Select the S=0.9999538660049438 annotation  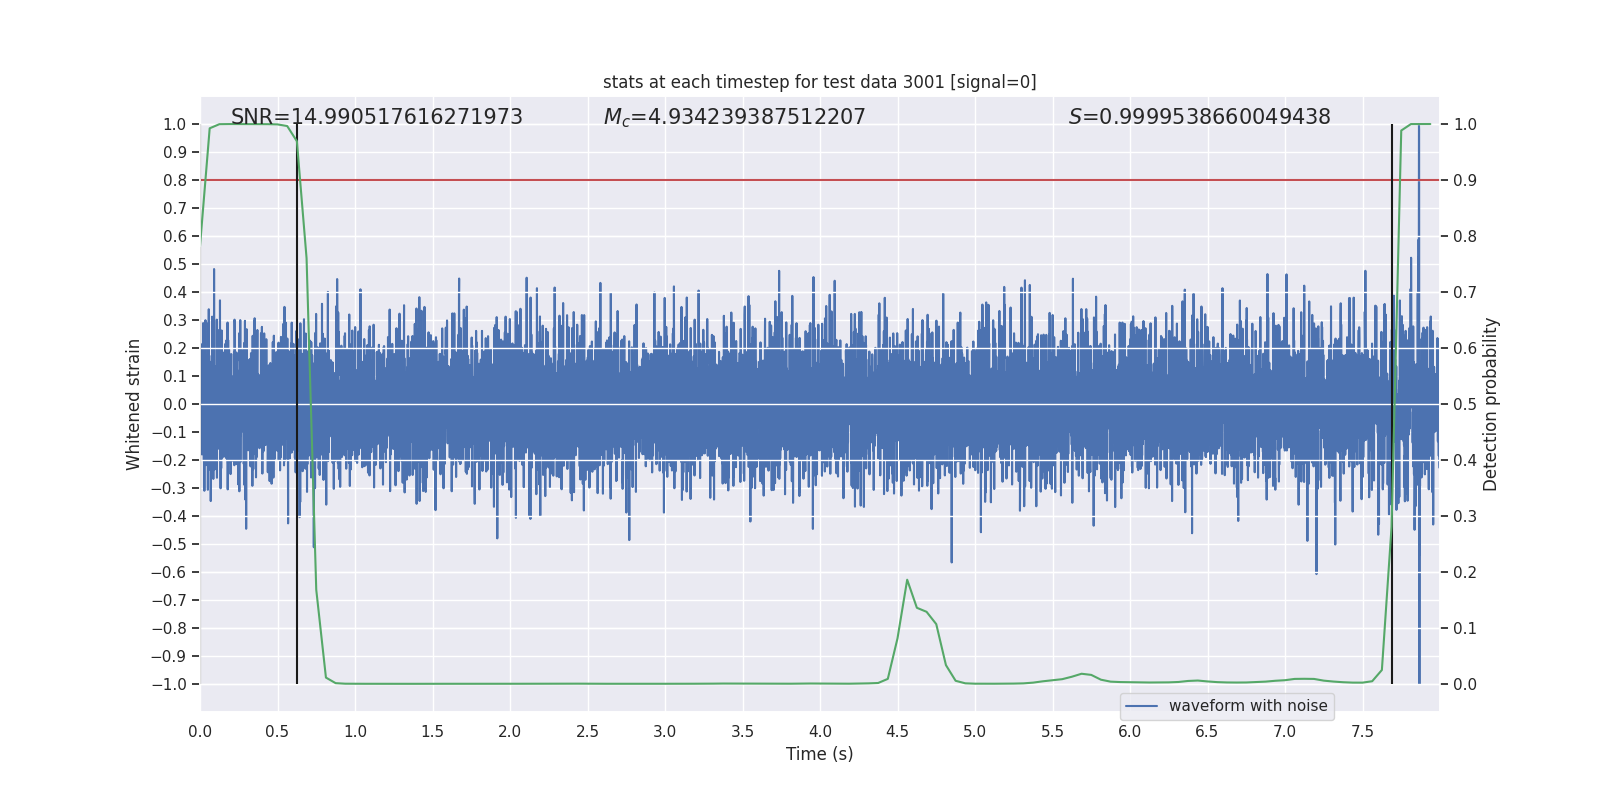pyautogui.click(x=1200, y=117)
